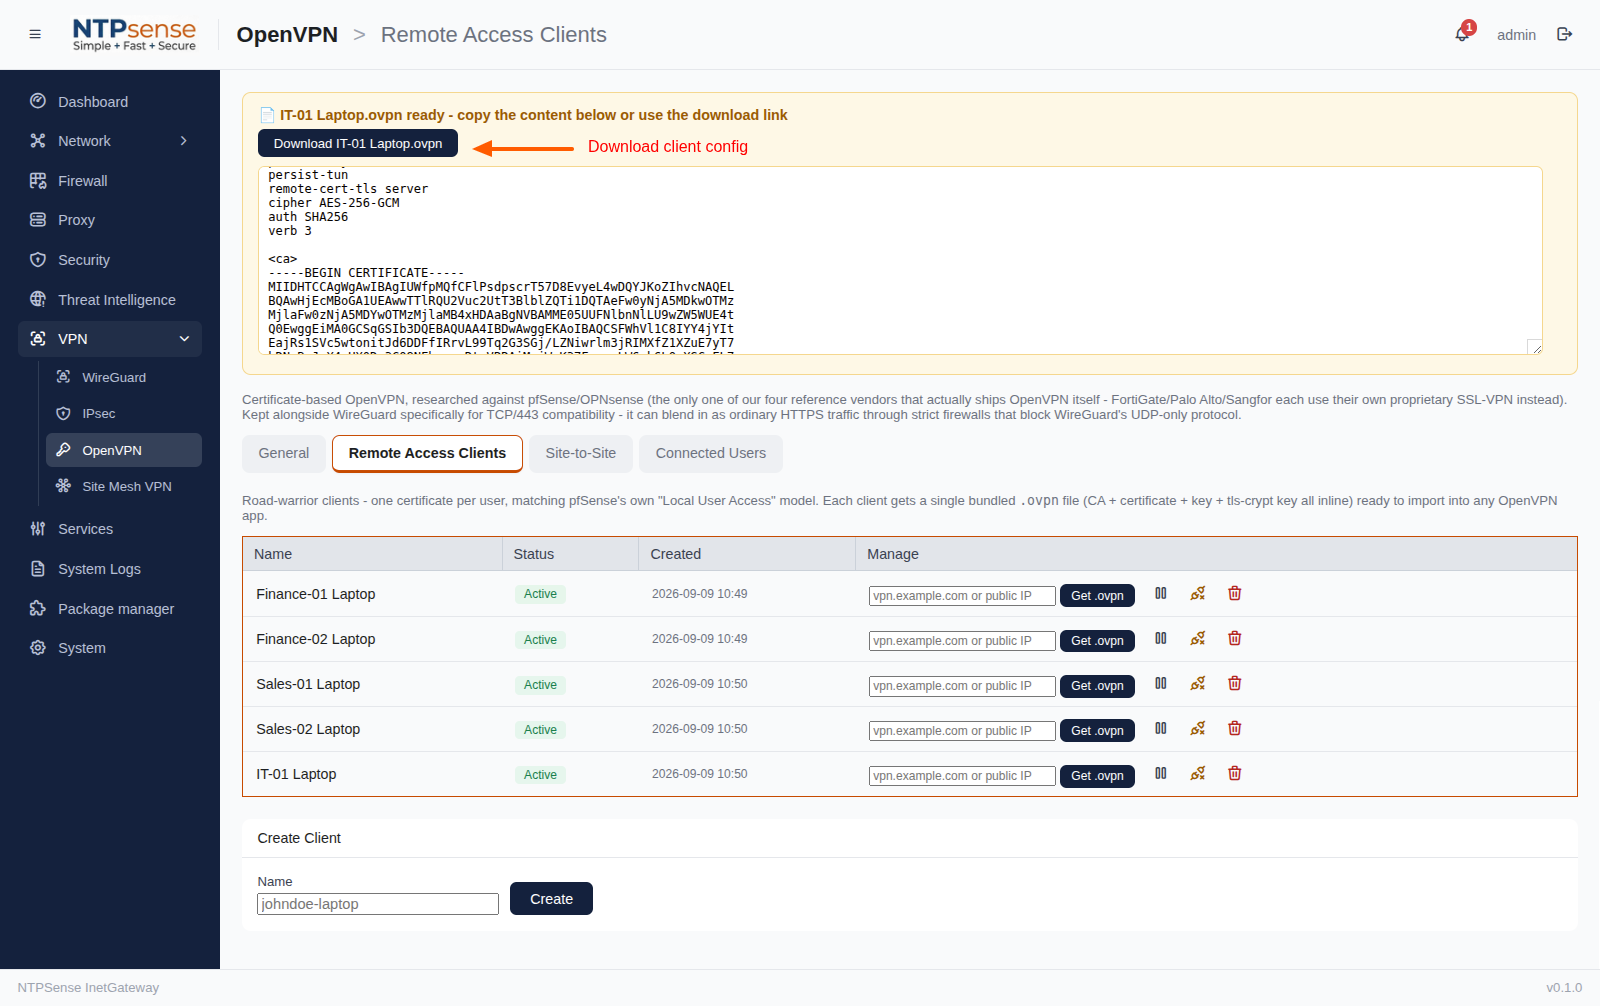Pause the Sales-01 Laptop client

[x=1161, y=683]
